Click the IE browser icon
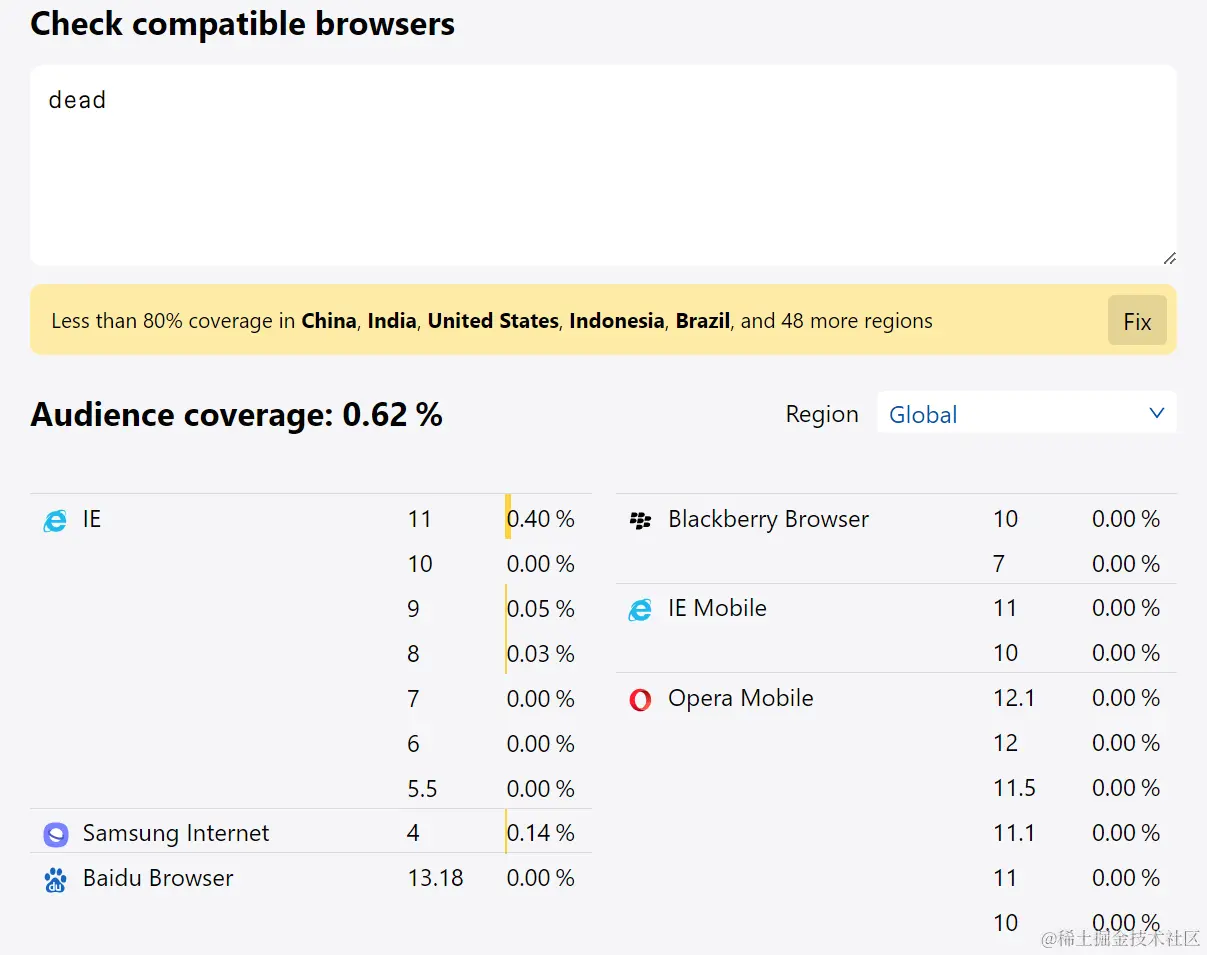The image size is (1207, 955). [55, 520]
